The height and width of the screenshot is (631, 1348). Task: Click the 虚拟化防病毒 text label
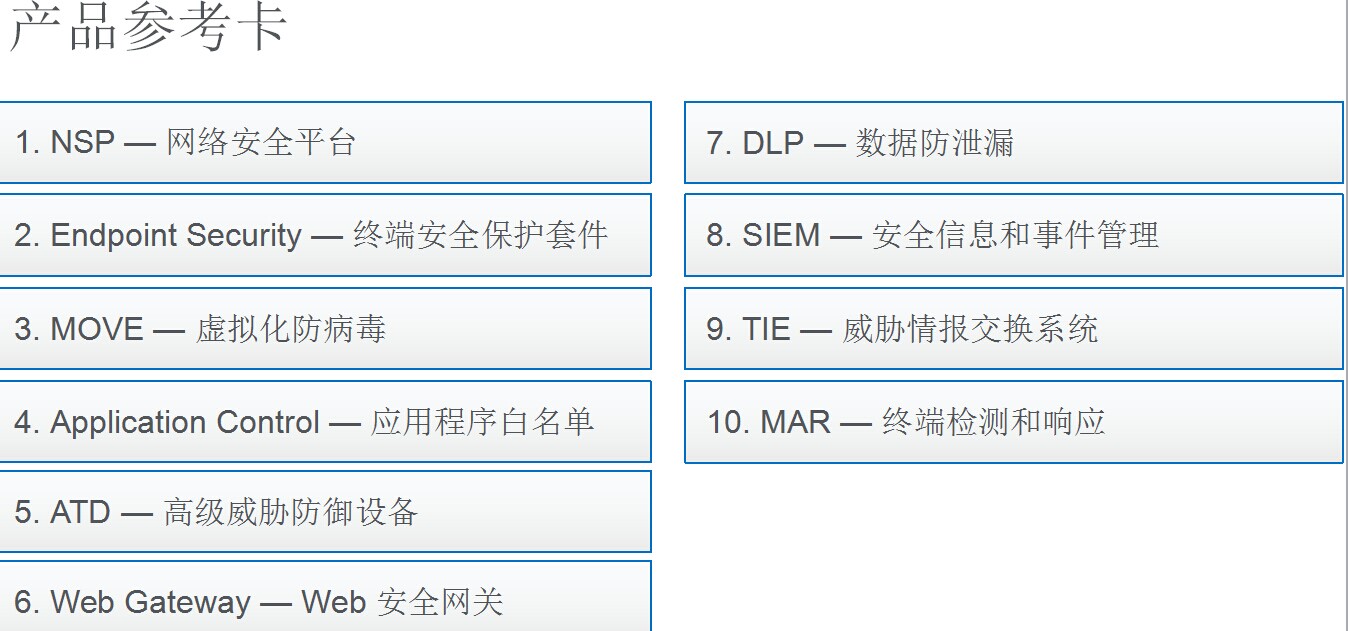(290, 329)
